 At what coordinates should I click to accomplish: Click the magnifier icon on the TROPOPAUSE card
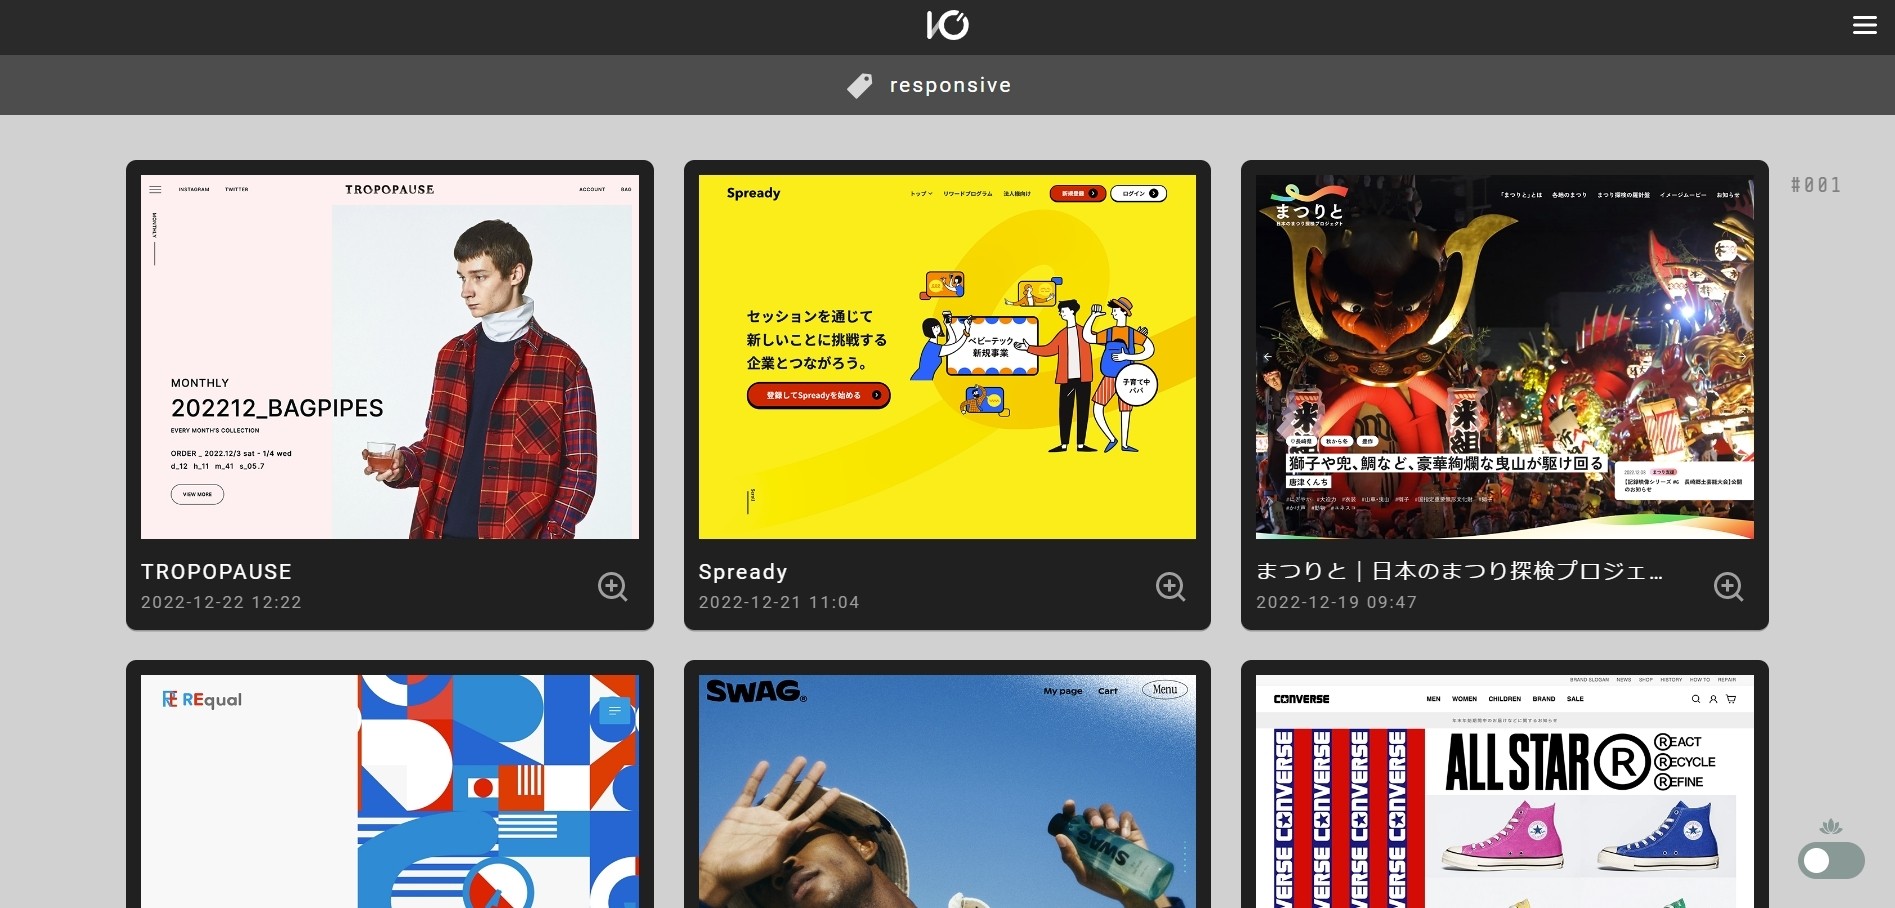click(613, 586)
